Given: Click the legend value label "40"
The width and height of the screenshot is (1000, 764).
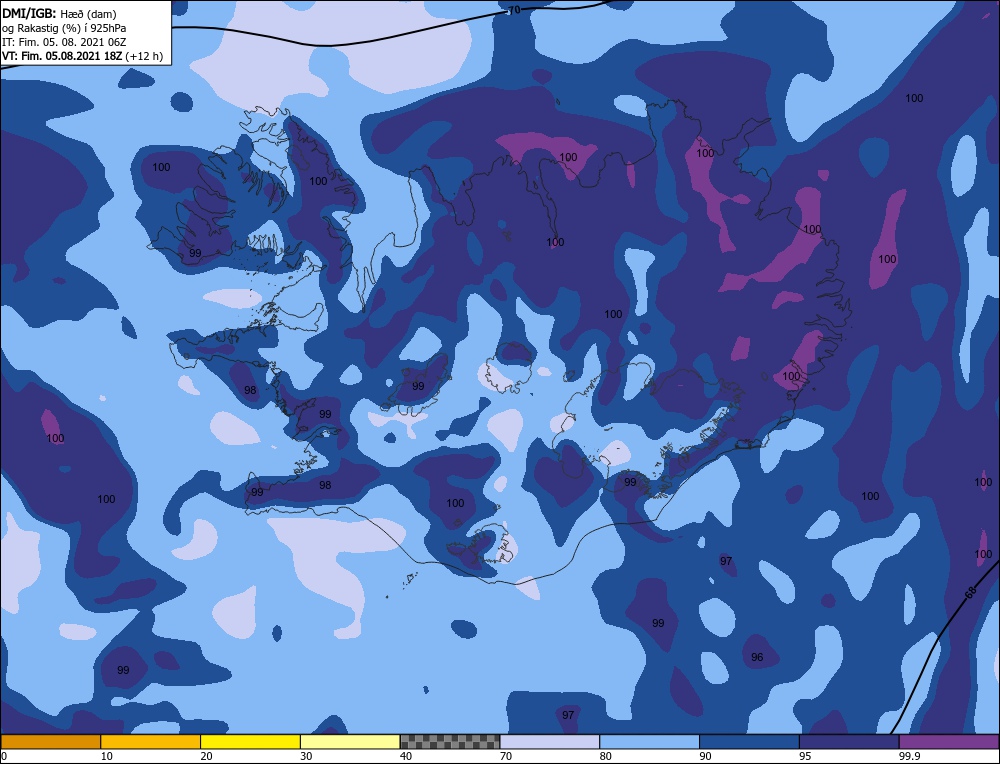Looking at the screenshot, I should 406,756.
